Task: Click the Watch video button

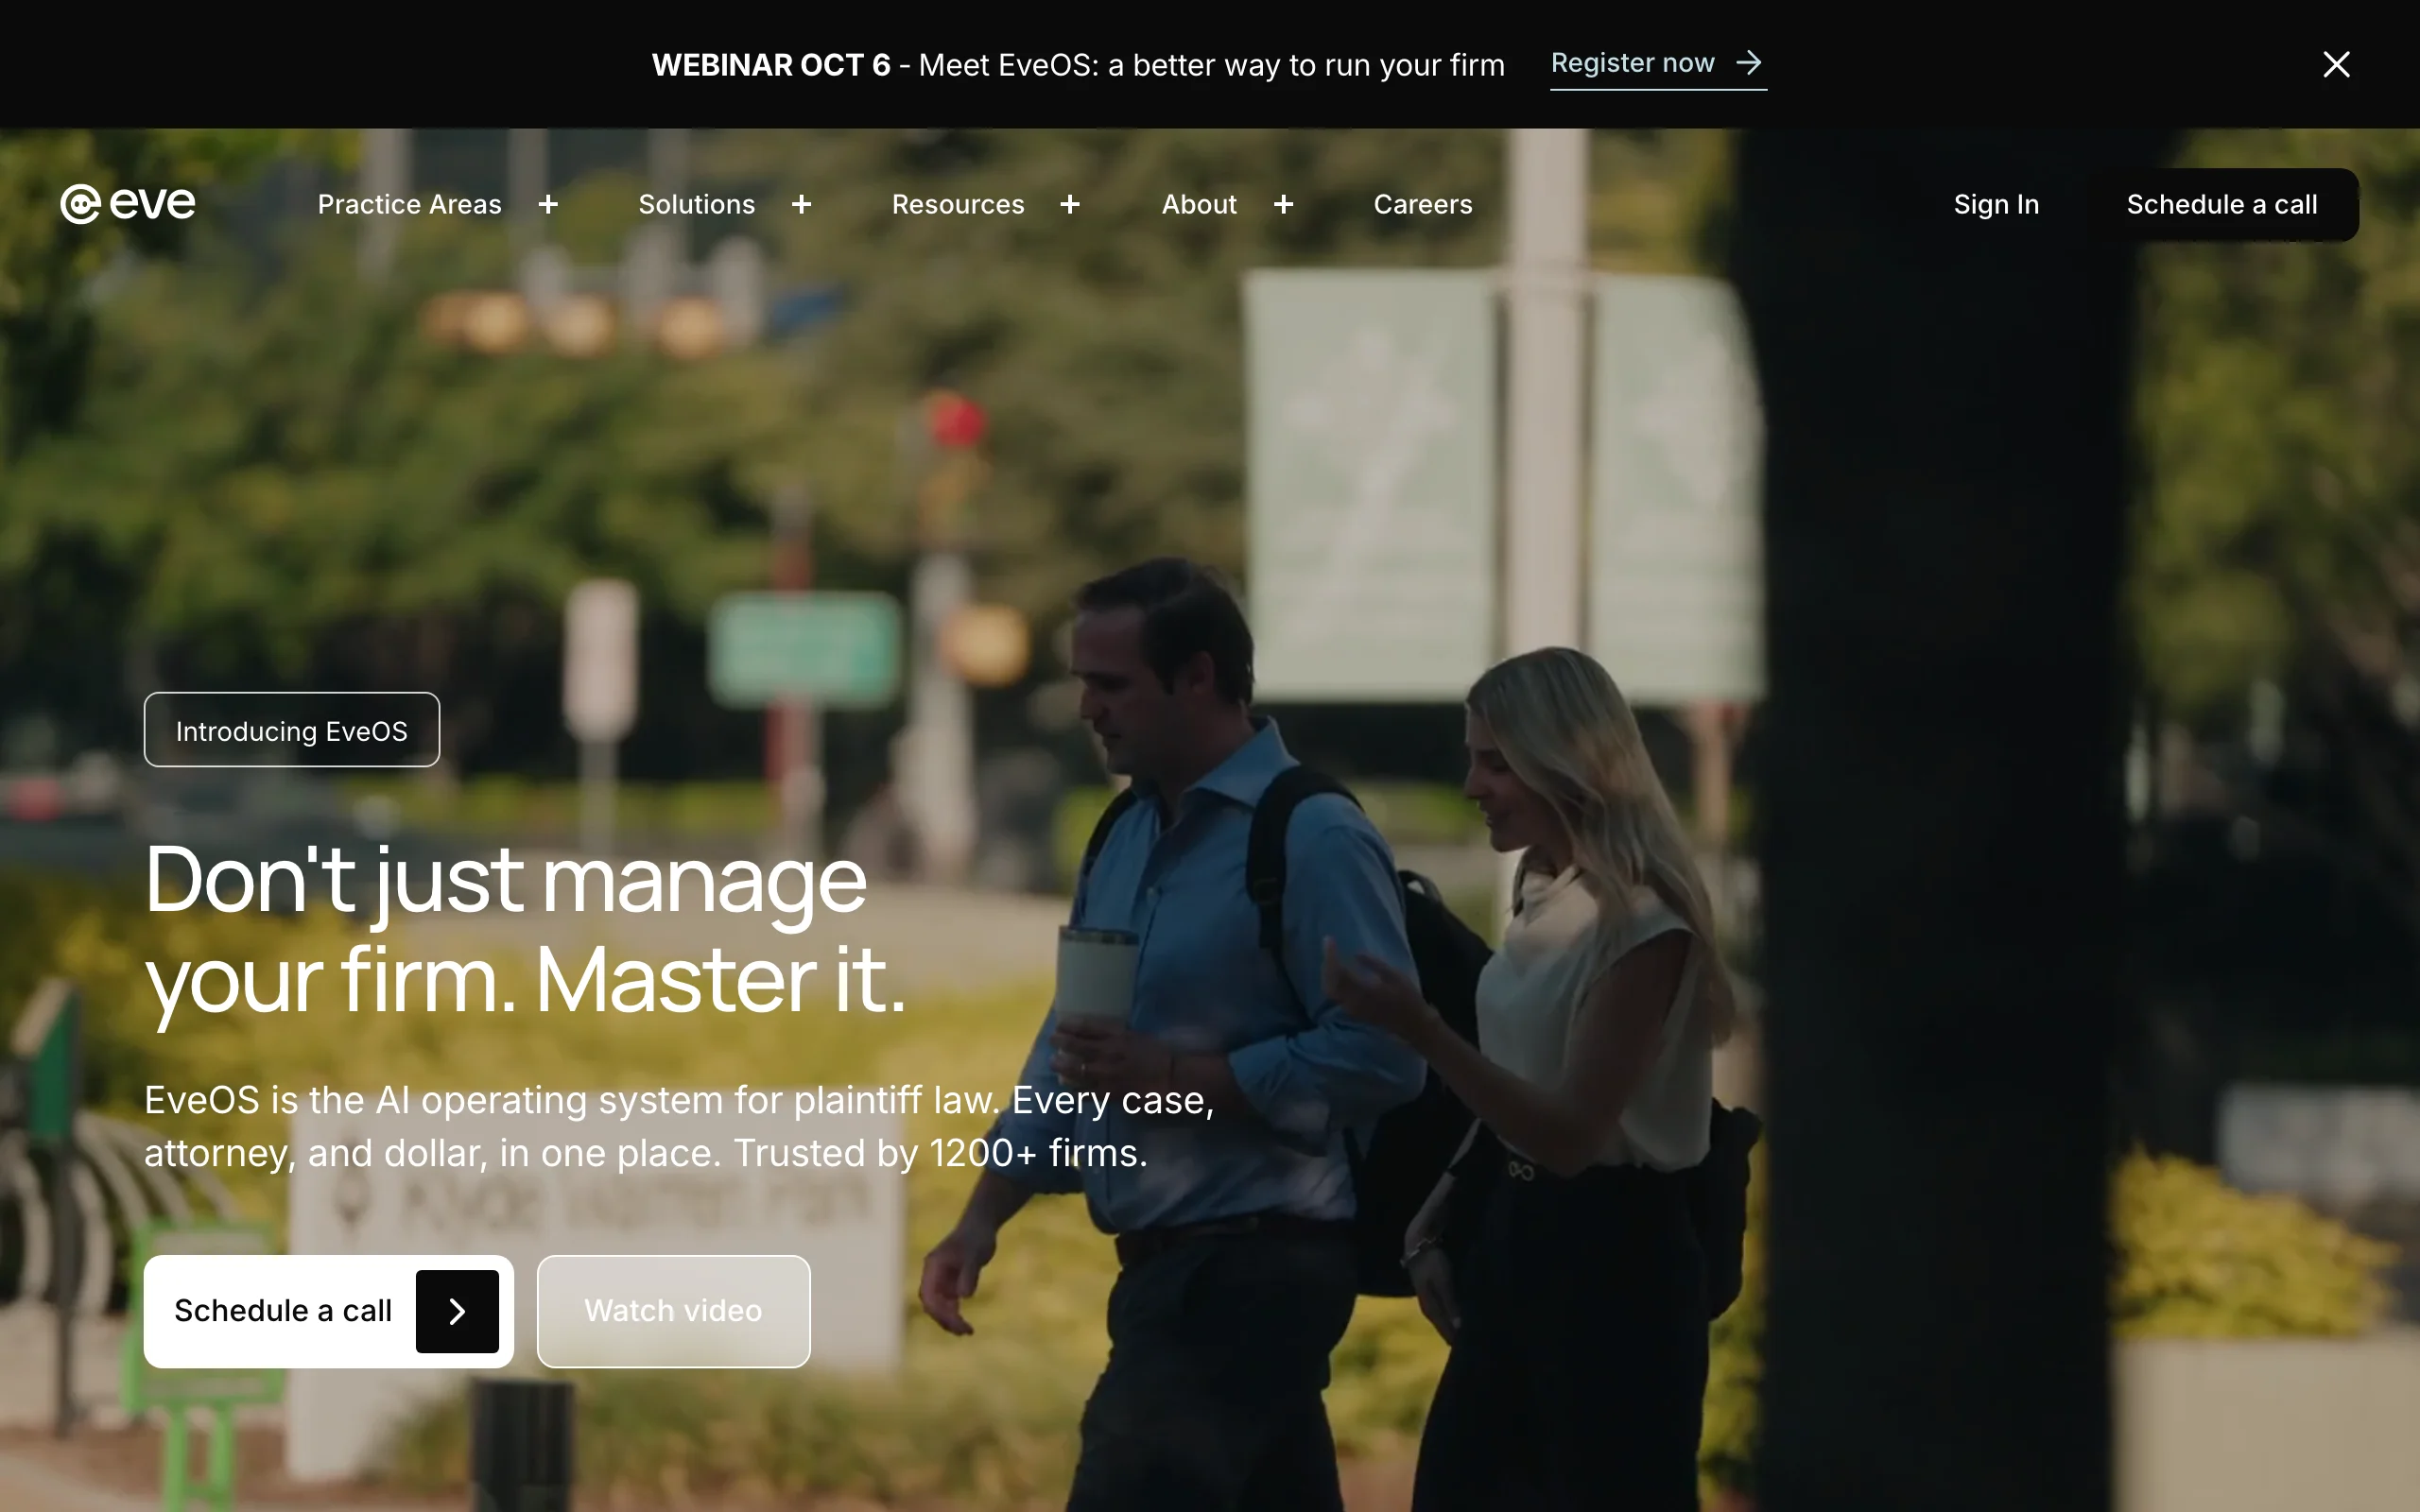Action: tap(674, 1311)
